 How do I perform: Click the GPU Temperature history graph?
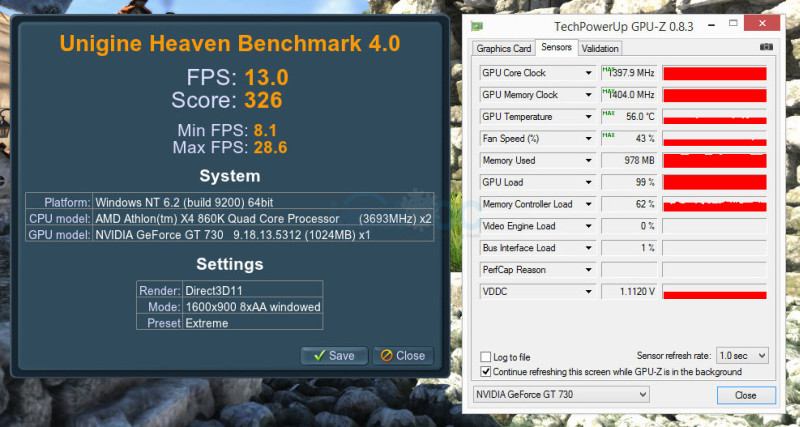[x=714, y=117]
